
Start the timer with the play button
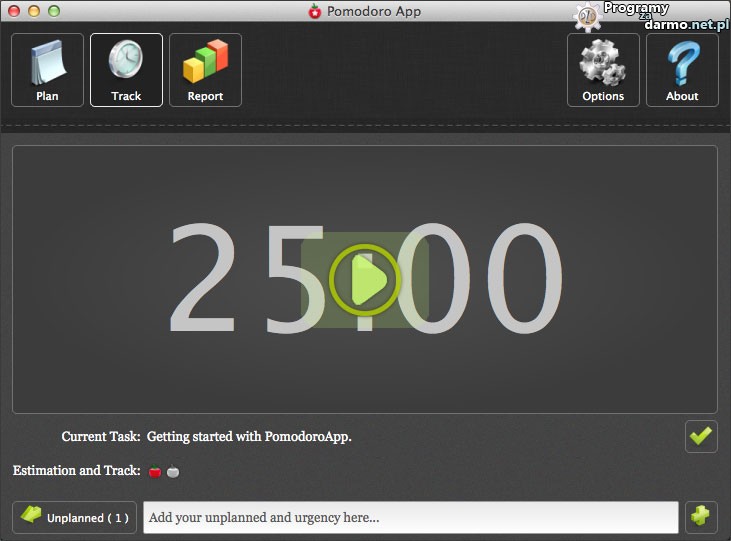(365, 281)
